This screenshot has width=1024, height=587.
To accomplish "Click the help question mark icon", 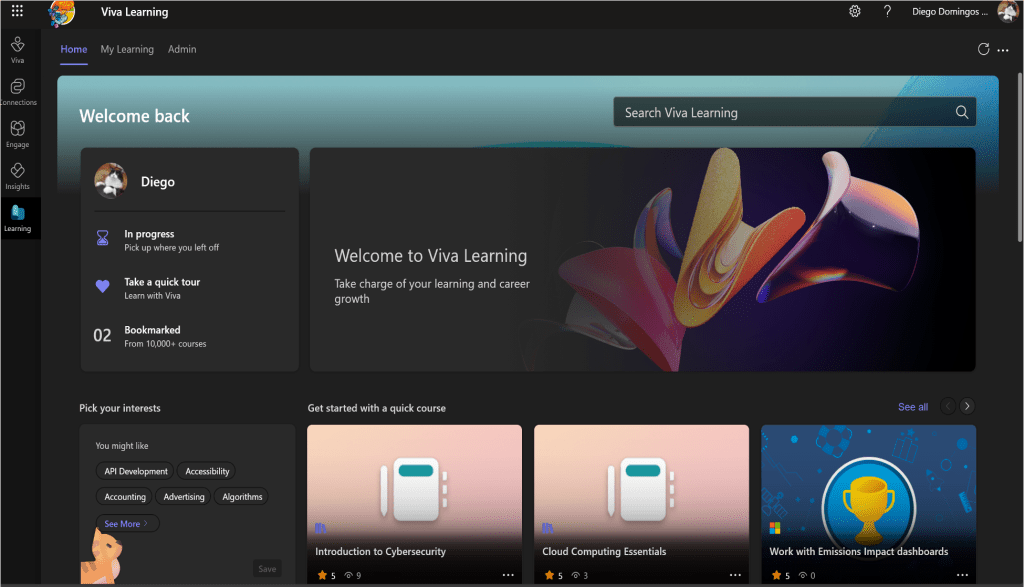I will click(887, 12).
